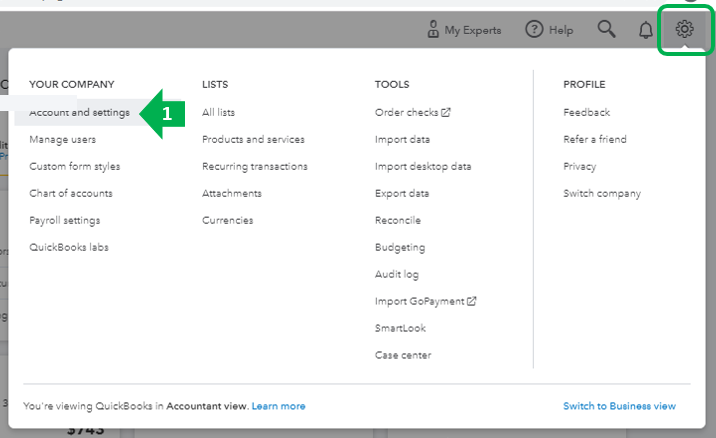Open the Audit log
The height and width of the screenshot is (438, 716).
(x=397, y=274)
